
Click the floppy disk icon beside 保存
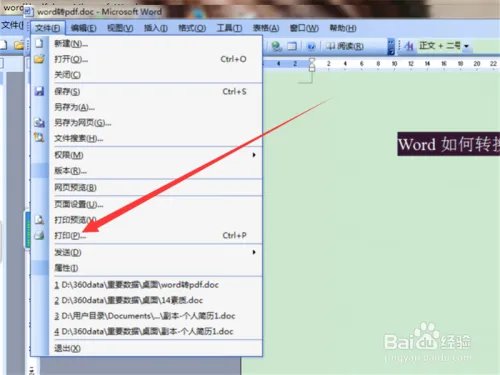pyautogui.click(x=39, y=91)
